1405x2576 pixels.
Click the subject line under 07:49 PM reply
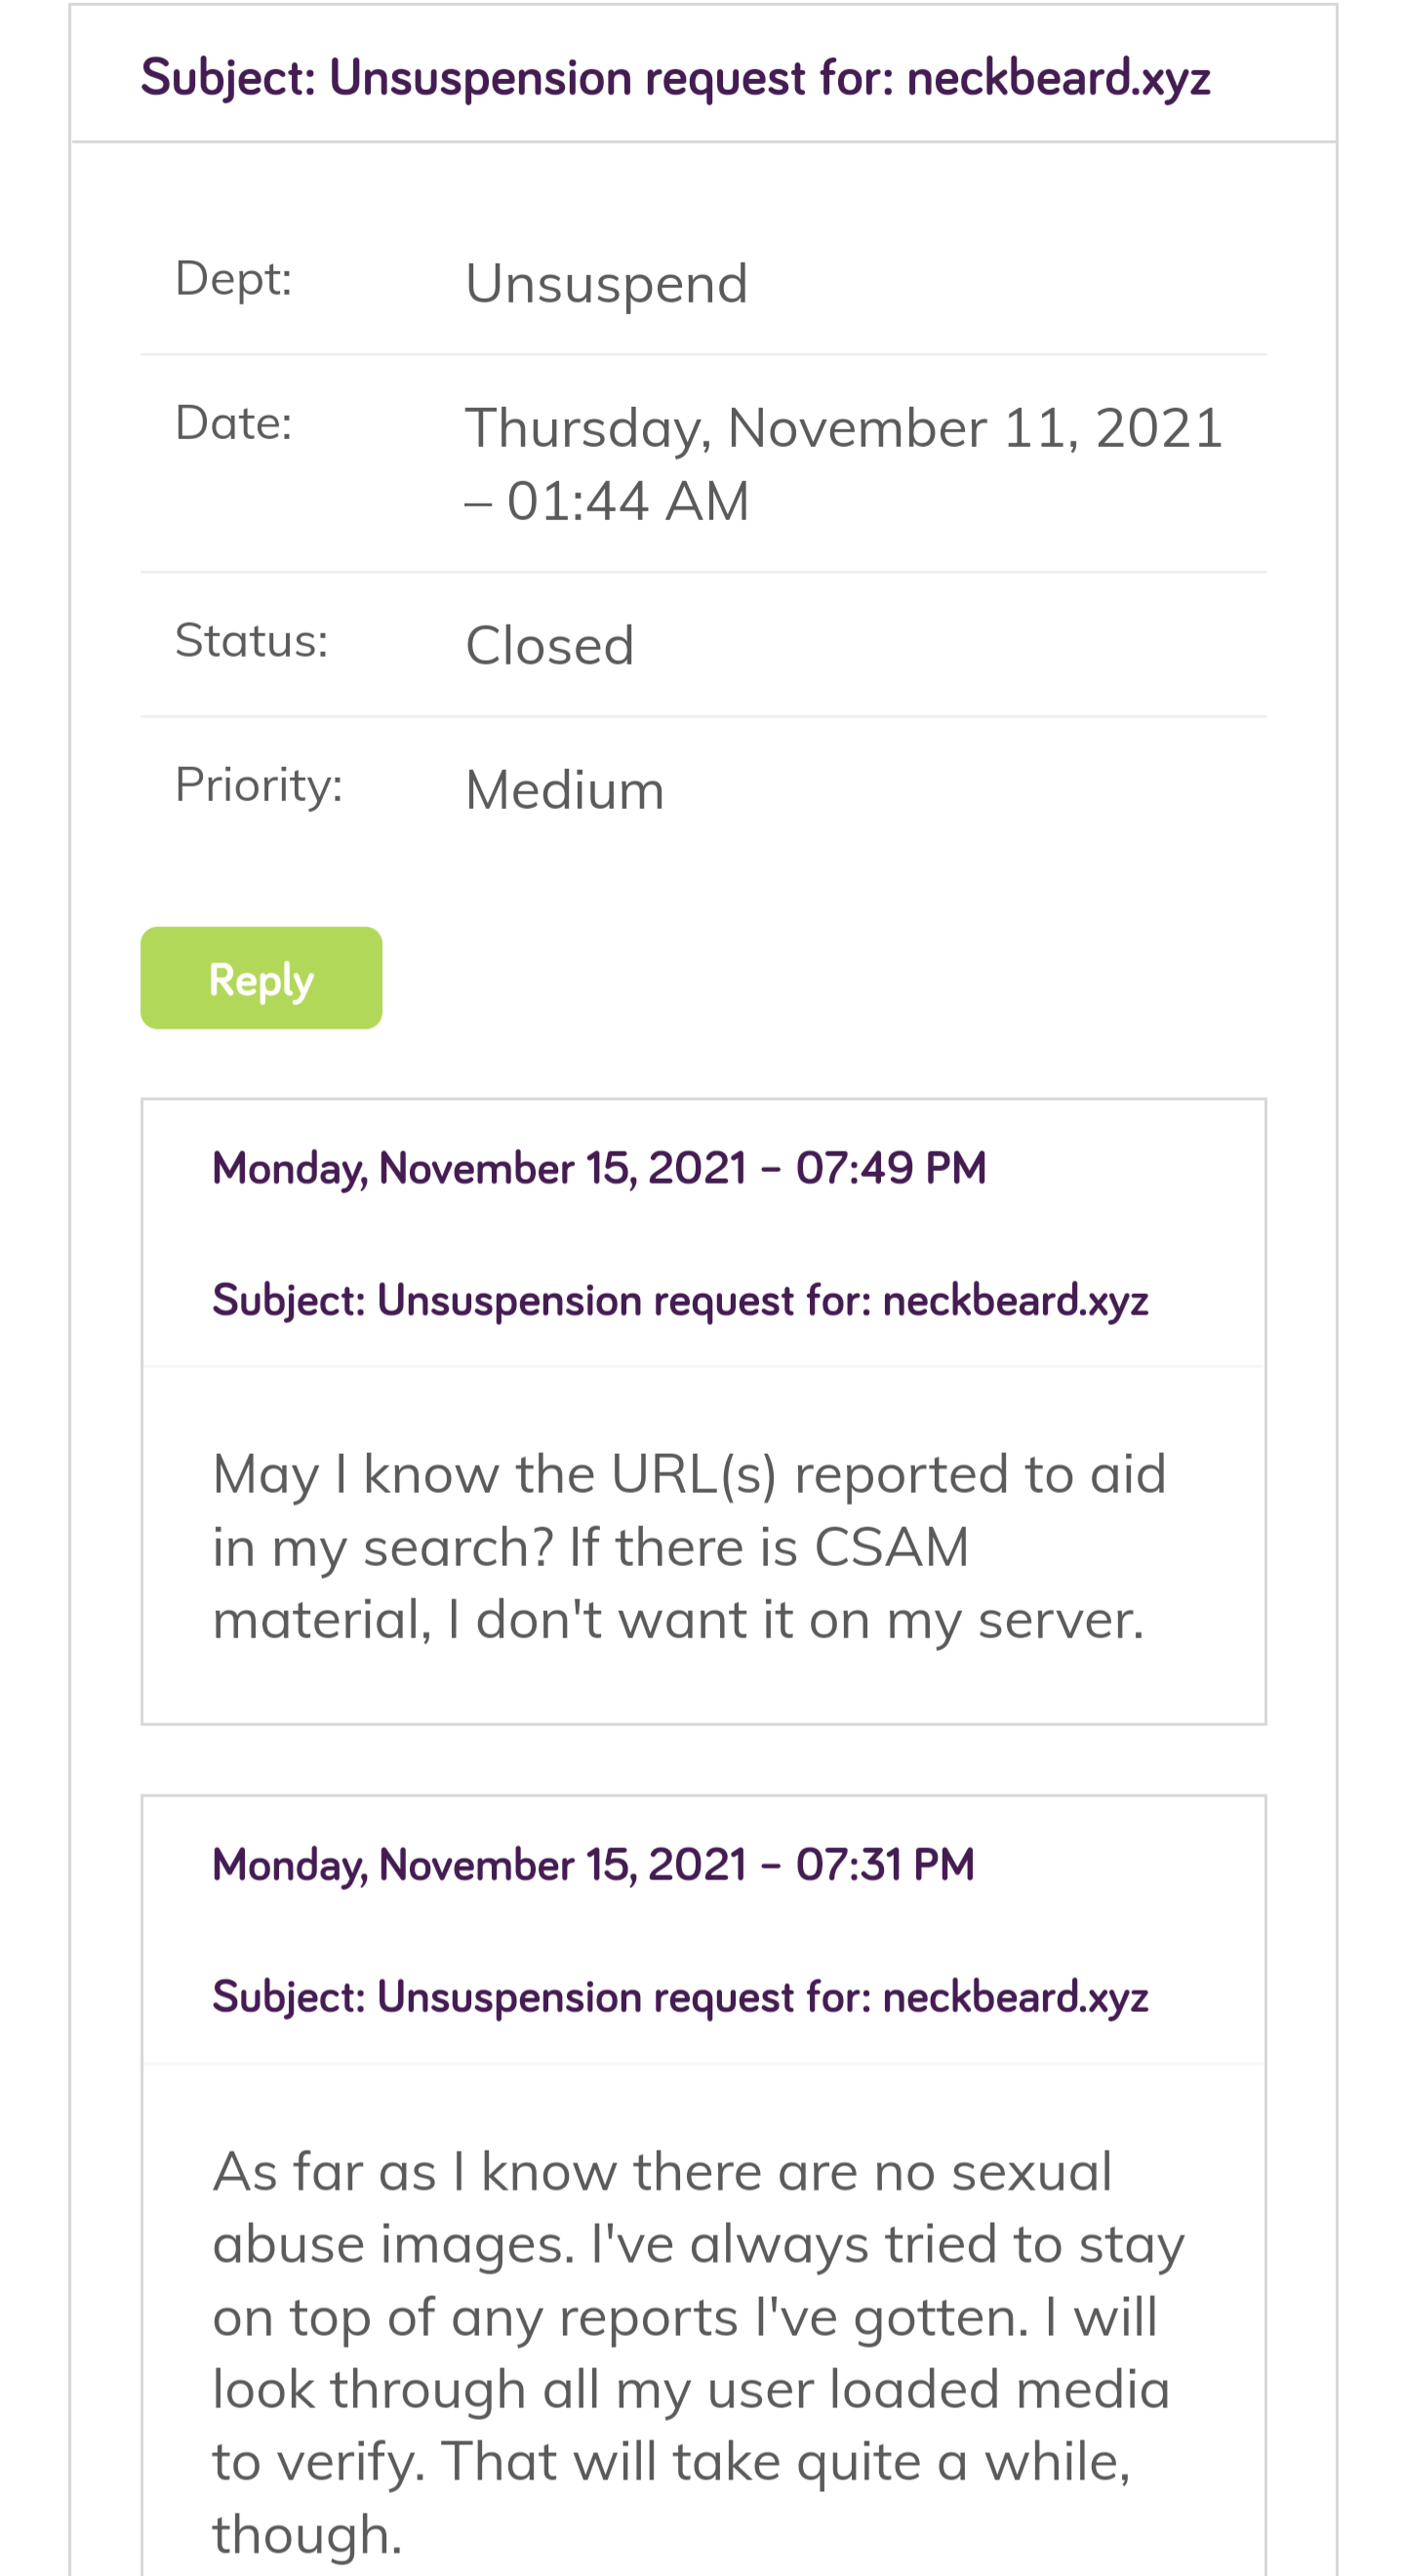(680, 1300)
